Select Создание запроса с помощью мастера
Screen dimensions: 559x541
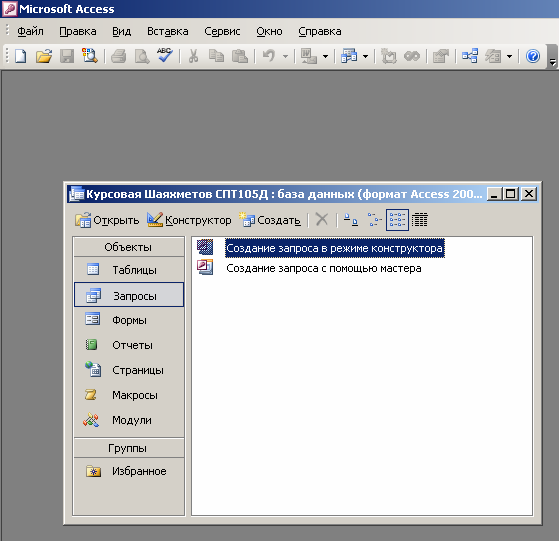pyautogui.click(x=324, y=268)
